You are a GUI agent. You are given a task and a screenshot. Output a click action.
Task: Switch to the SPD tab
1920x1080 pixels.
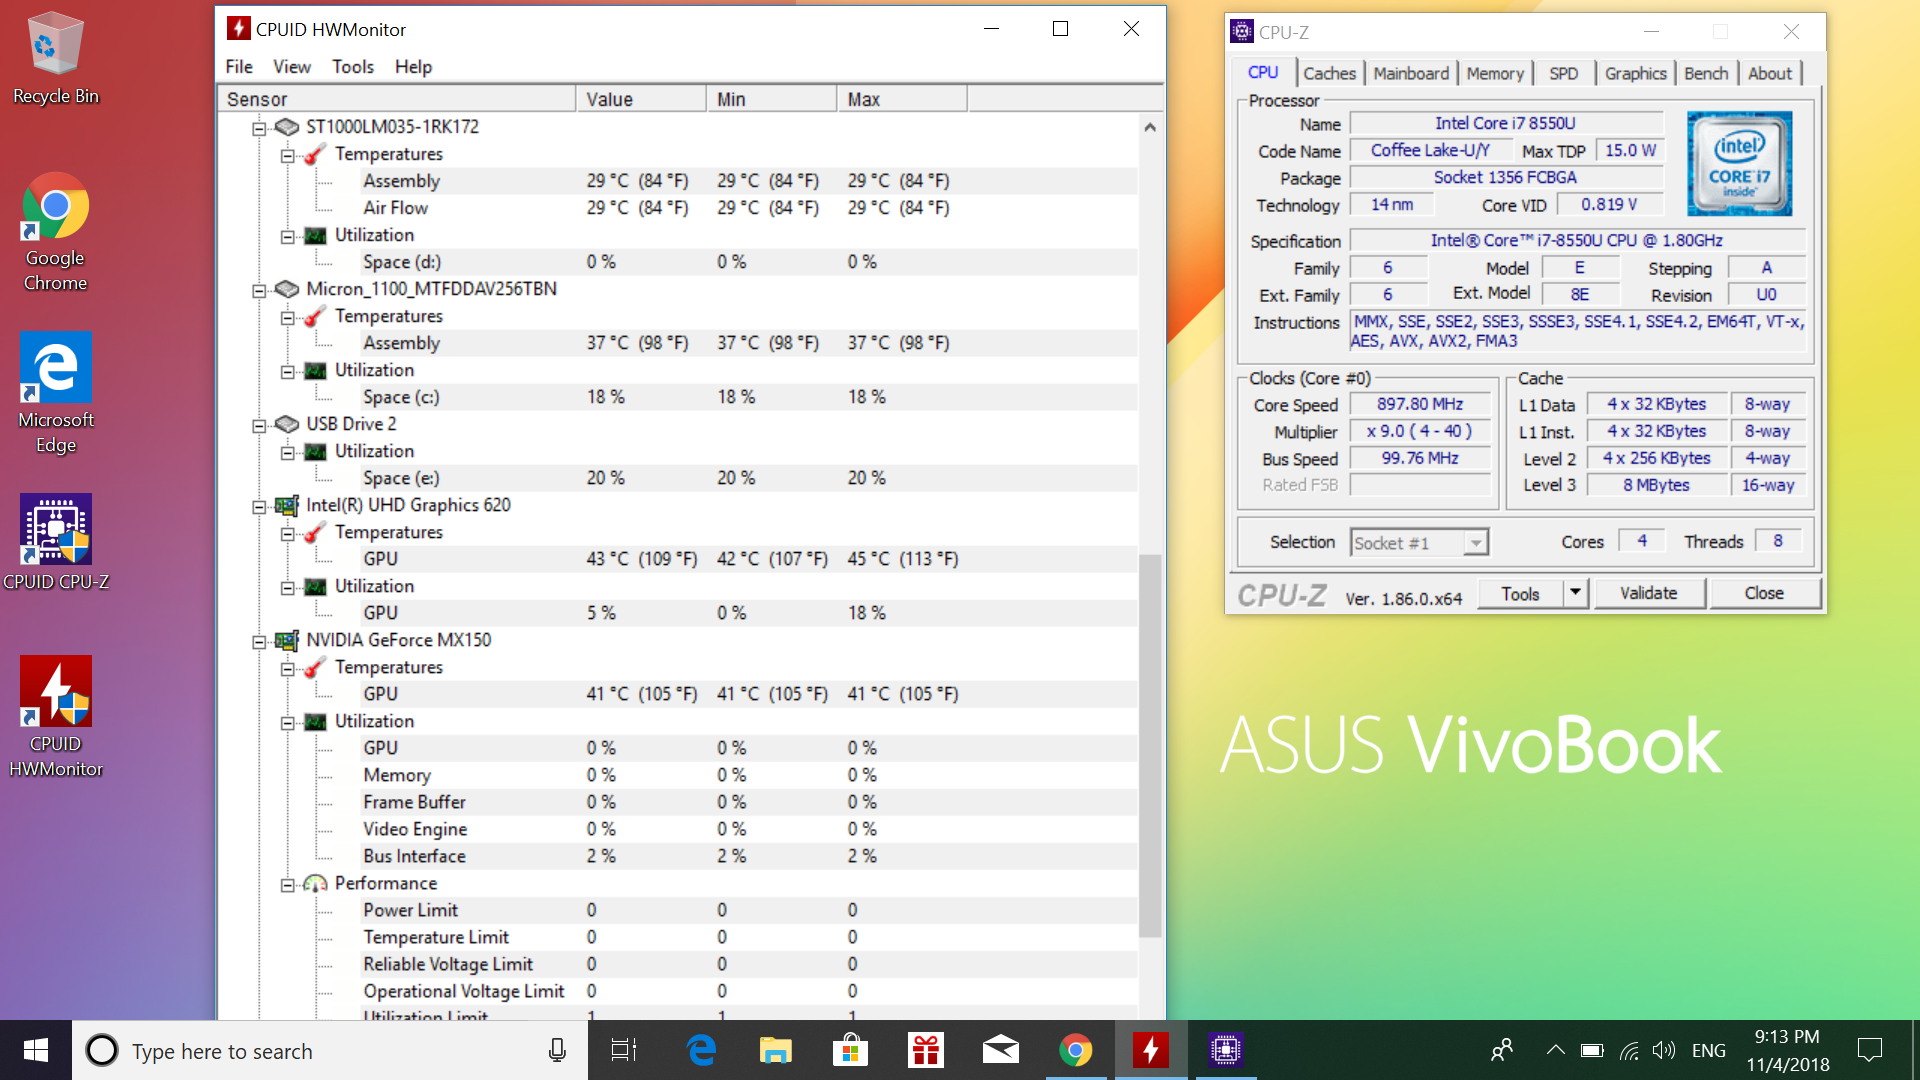1563,73
